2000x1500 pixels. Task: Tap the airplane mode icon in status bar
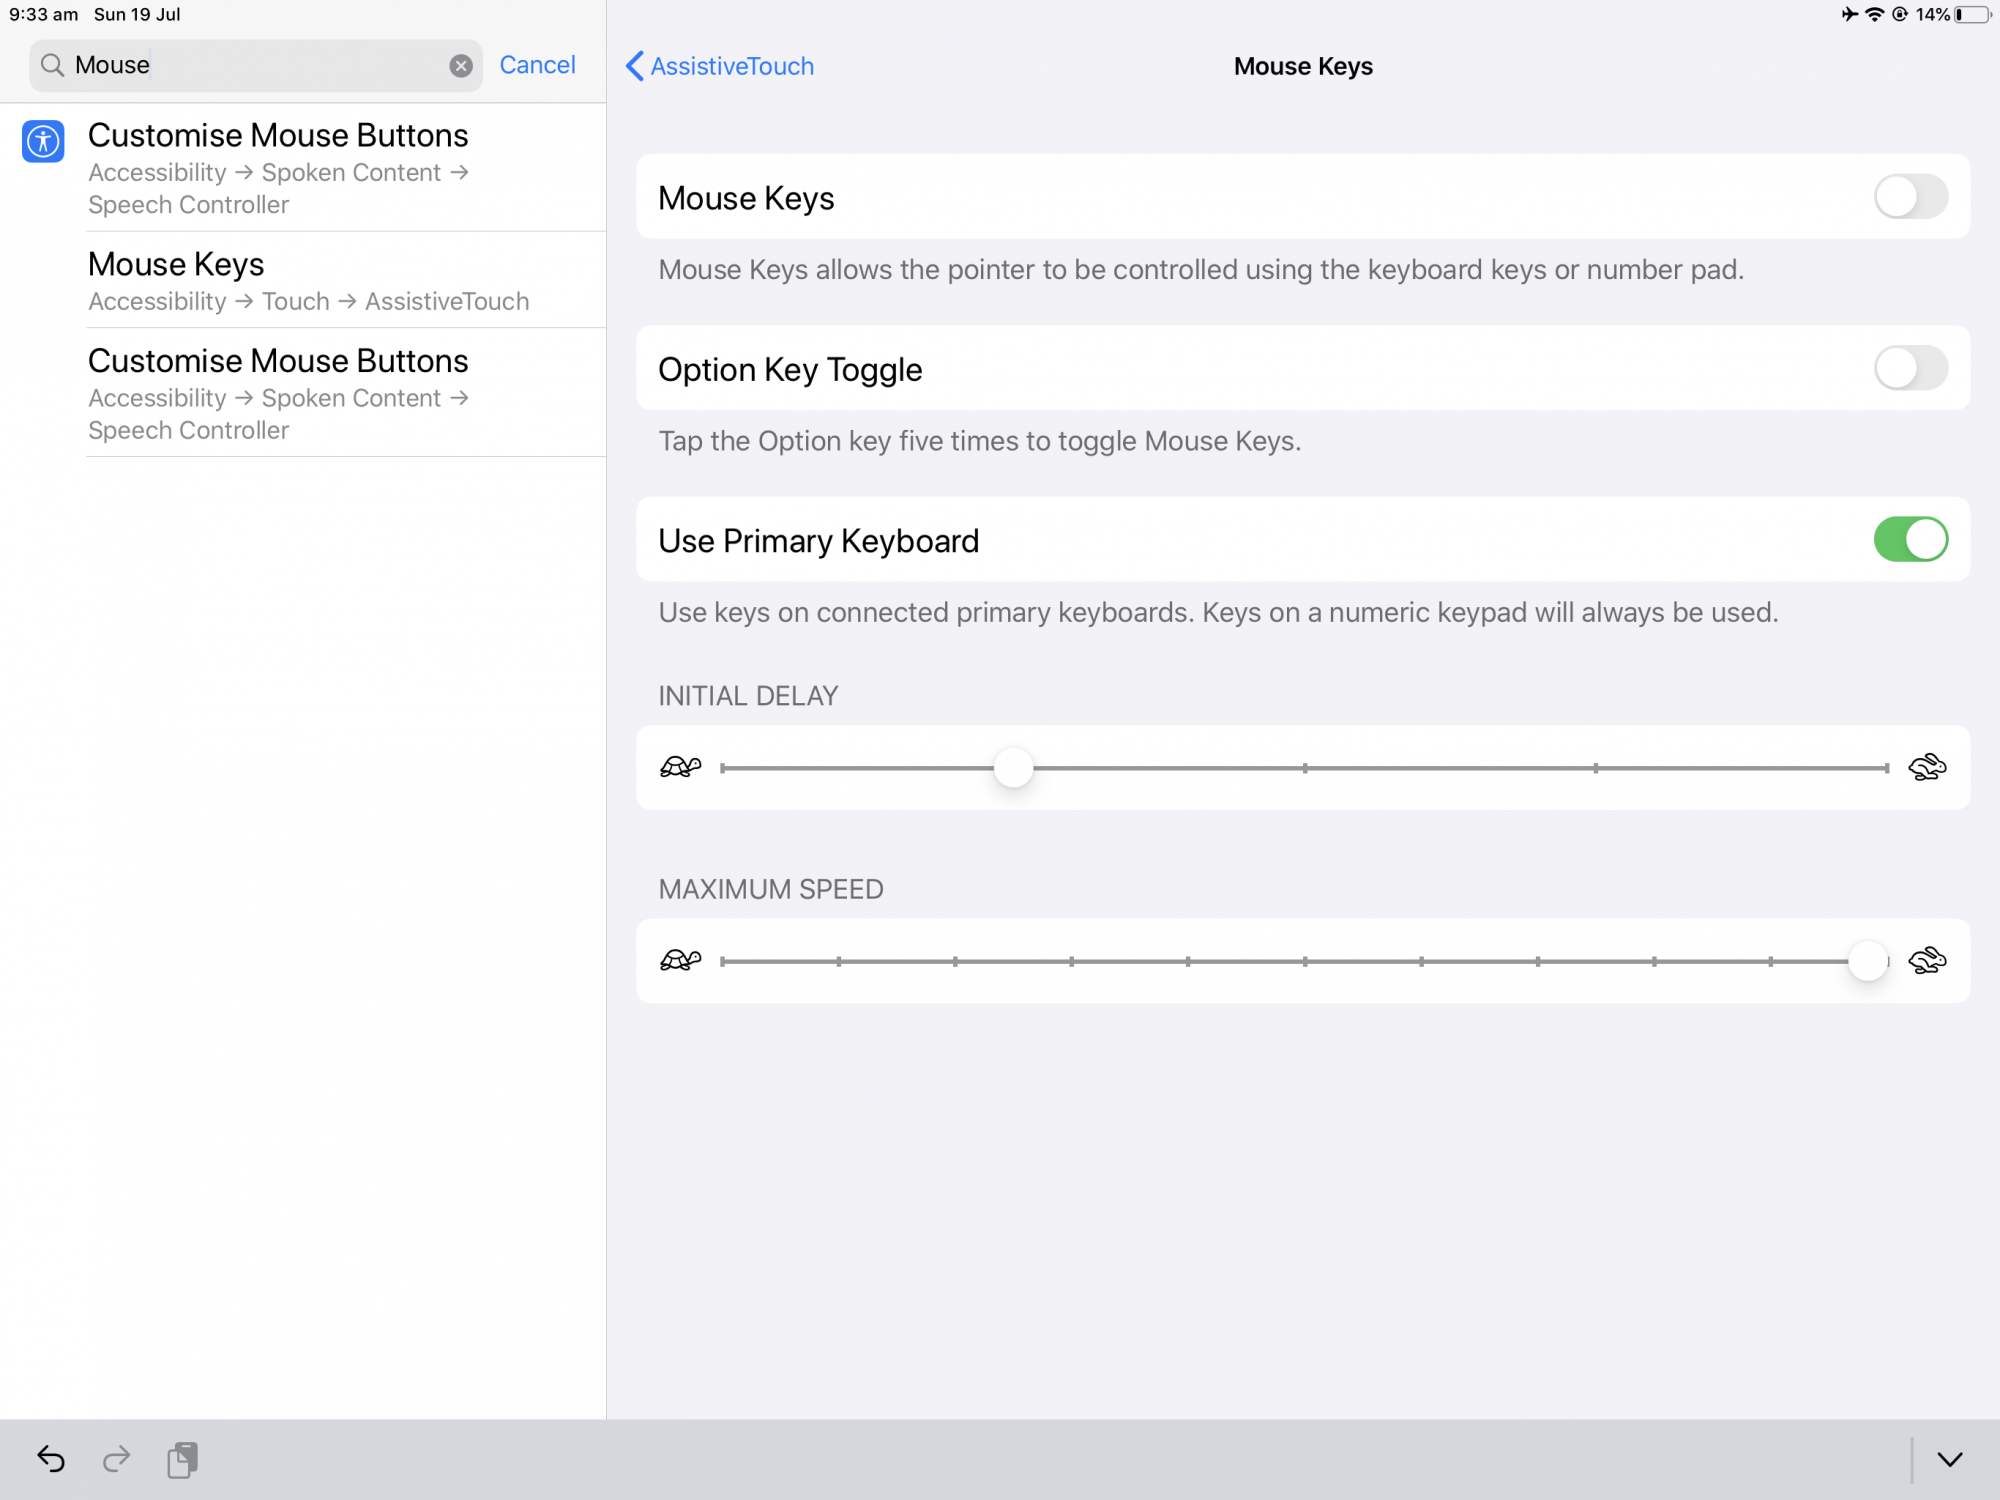[1850, 14]
